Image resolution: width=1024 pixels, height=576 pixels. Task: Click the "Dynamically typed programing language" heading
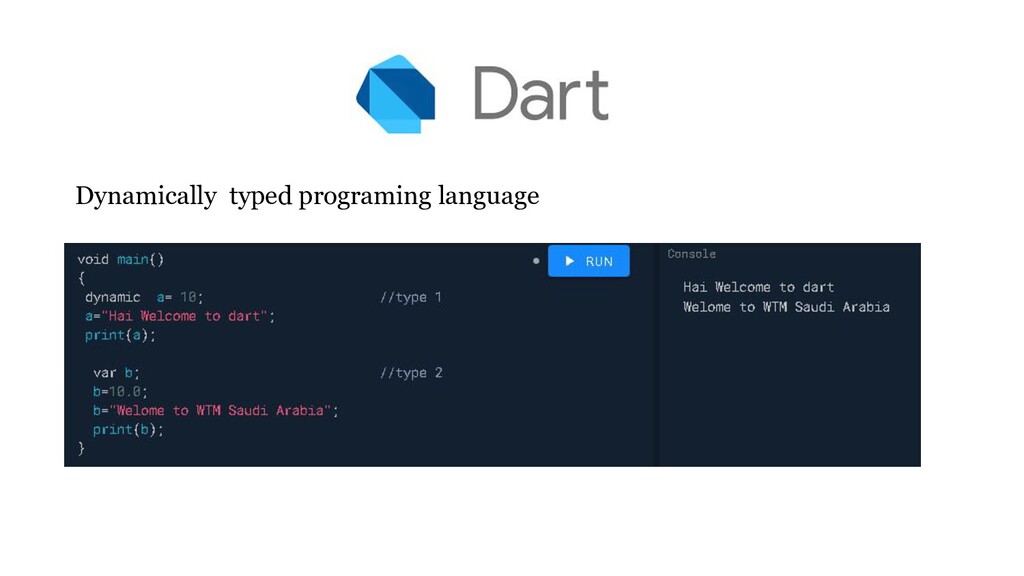click(307, 196)
